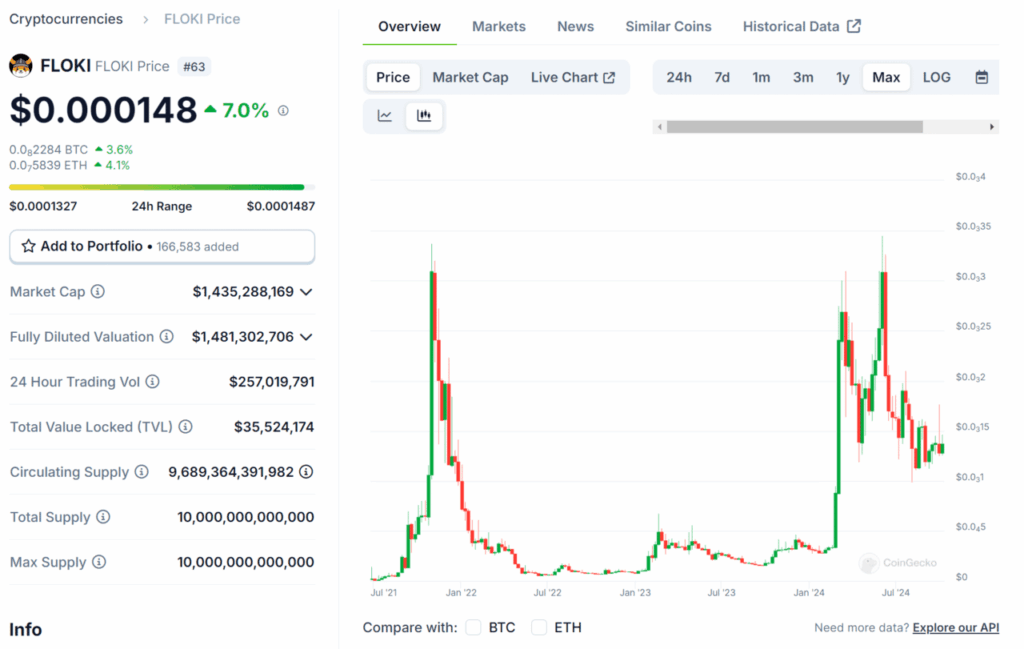Open the Similar Coins tab
Screen dimensions: 1024x649
[x=668, y=26]
